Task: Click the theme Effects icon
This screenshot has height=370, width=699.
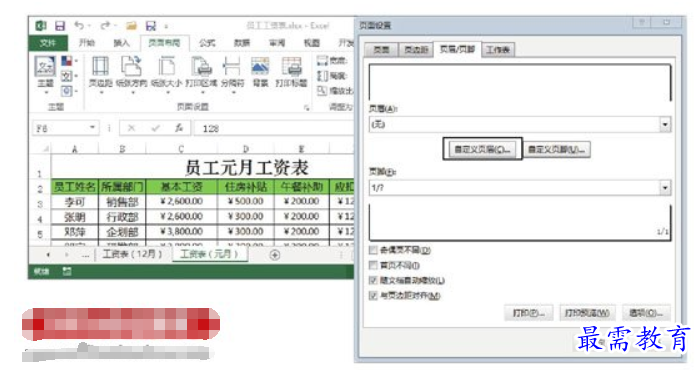Action: [x=66, y=91]
